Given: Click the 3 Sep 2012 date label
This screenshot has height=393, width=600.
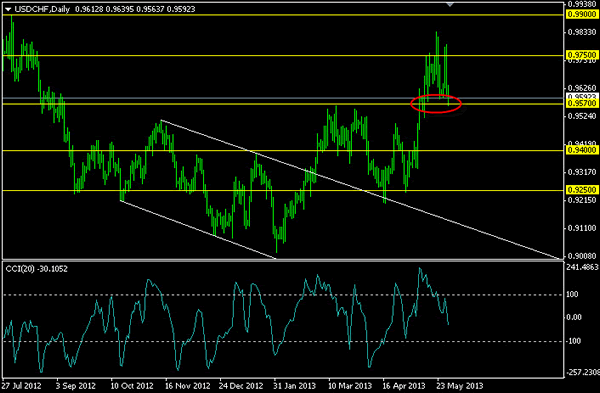Looking at the screenshot, I should coord(75,385).
